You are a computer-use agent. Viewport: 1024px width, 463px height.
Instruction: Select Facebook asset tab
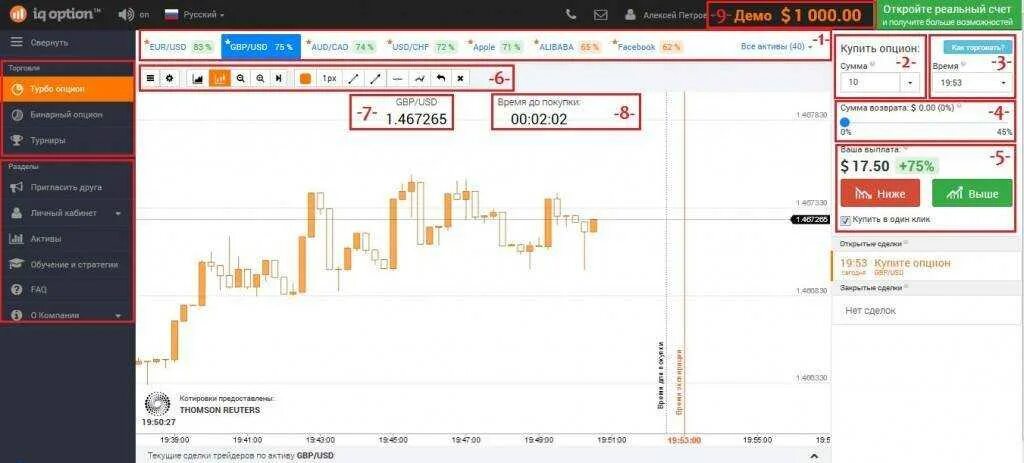coord(648,47)
